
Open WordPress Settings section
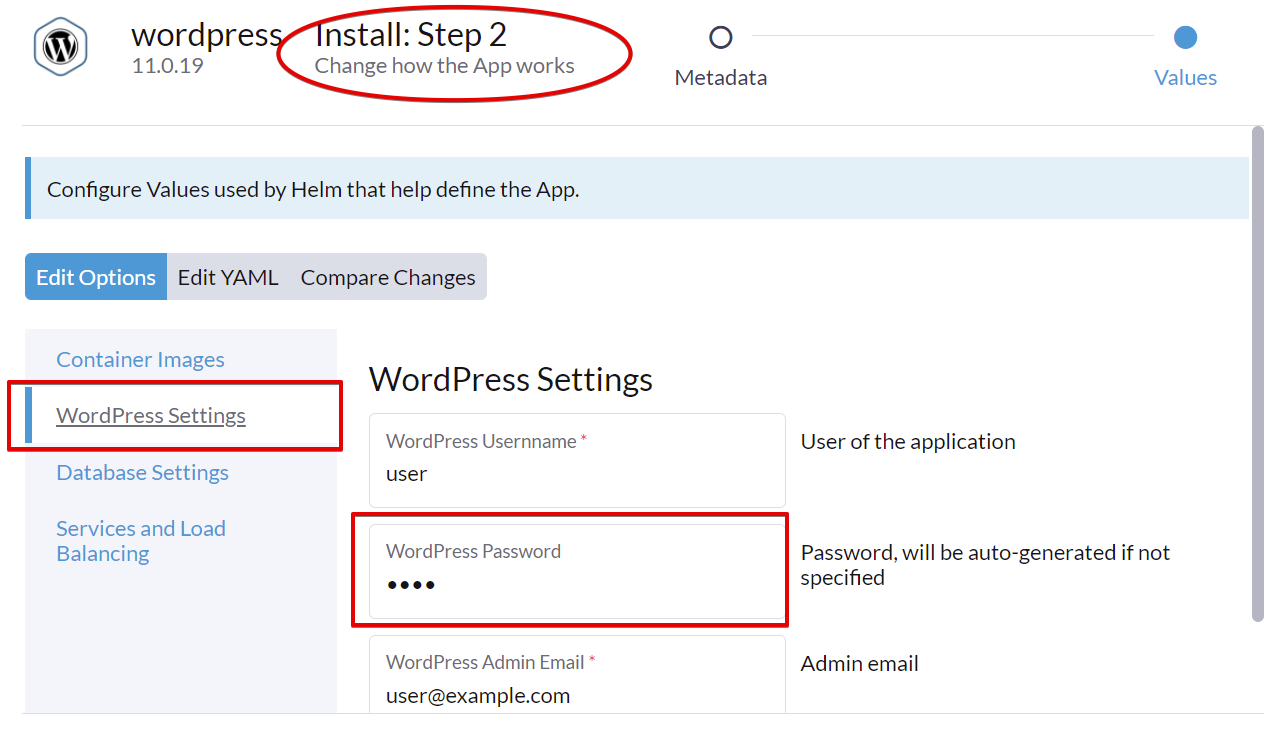click(x=151, y=416)
